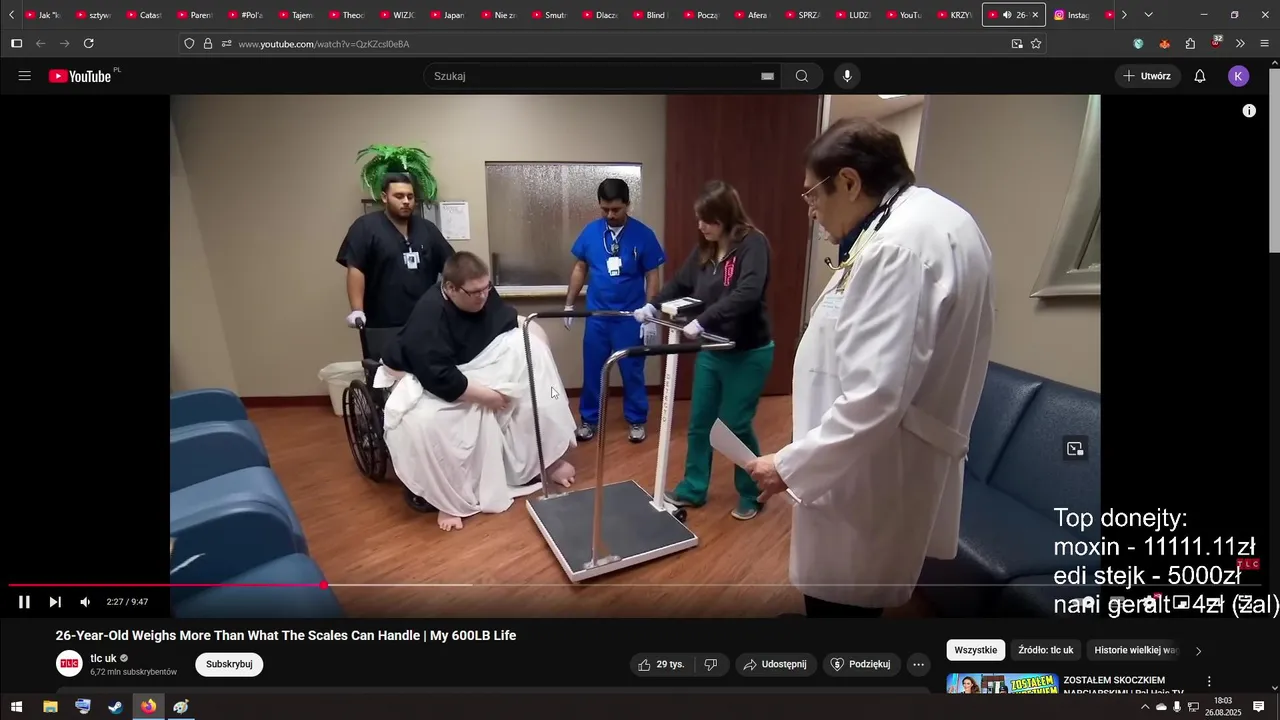This screenshot has height=720, width=1280.
Task: Open the YouTube hamburger guide menu
Action: click(x=25, y=76)
